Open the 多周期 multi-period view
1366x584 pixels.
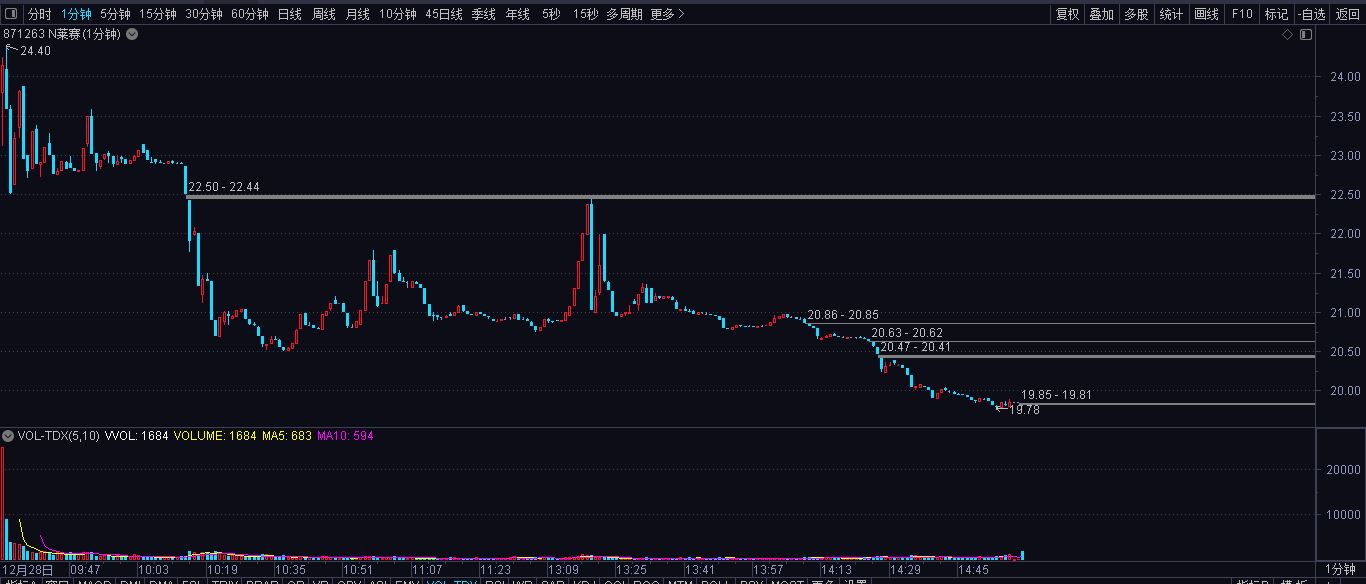624,14
